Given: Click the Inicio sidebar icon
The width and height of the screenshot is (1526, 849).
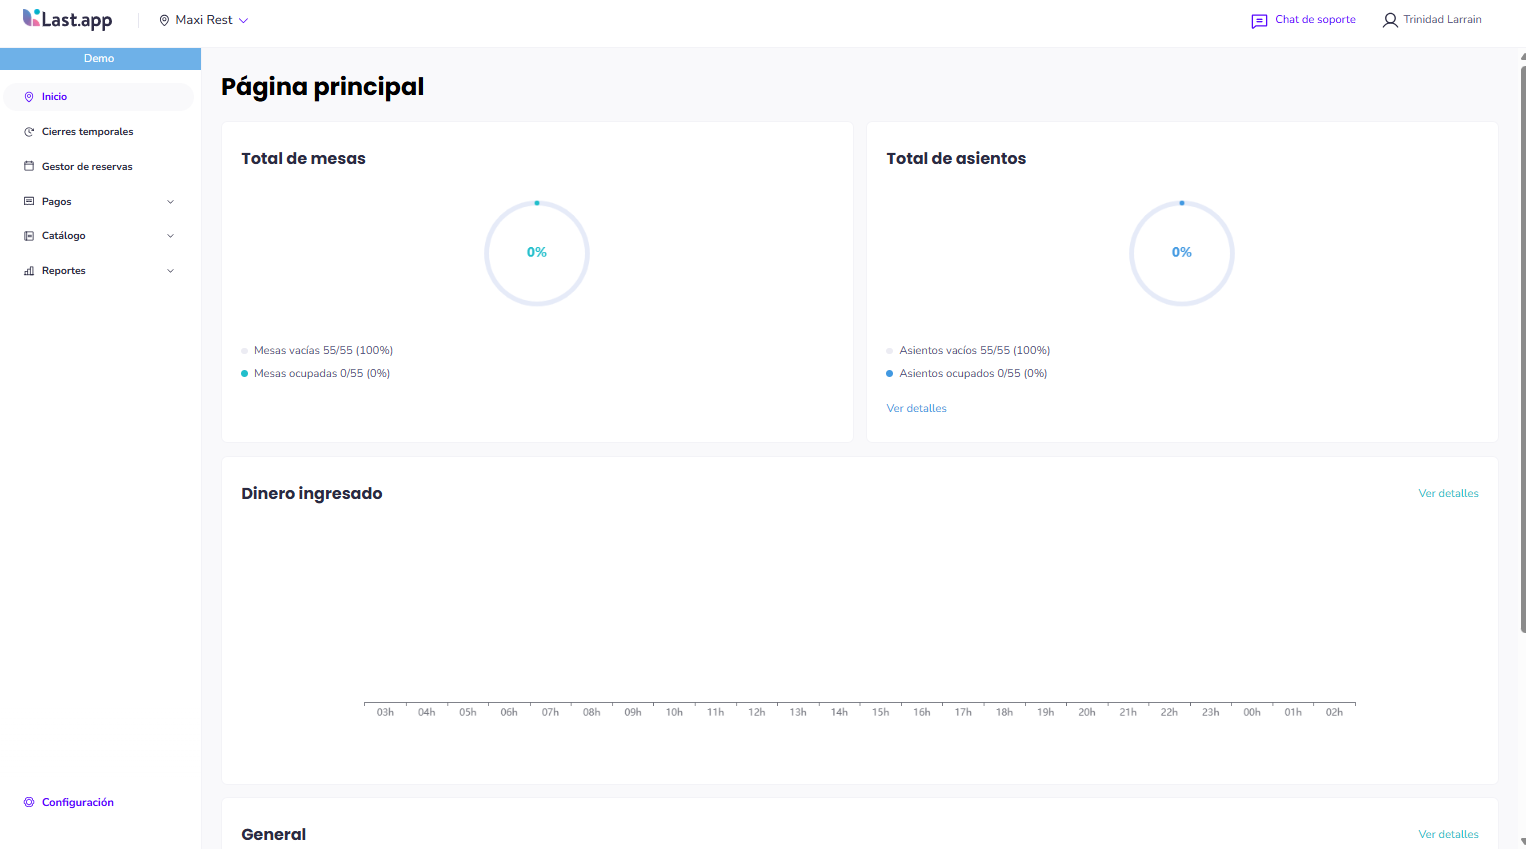Looking at the screenshot, I should (29, 97).
